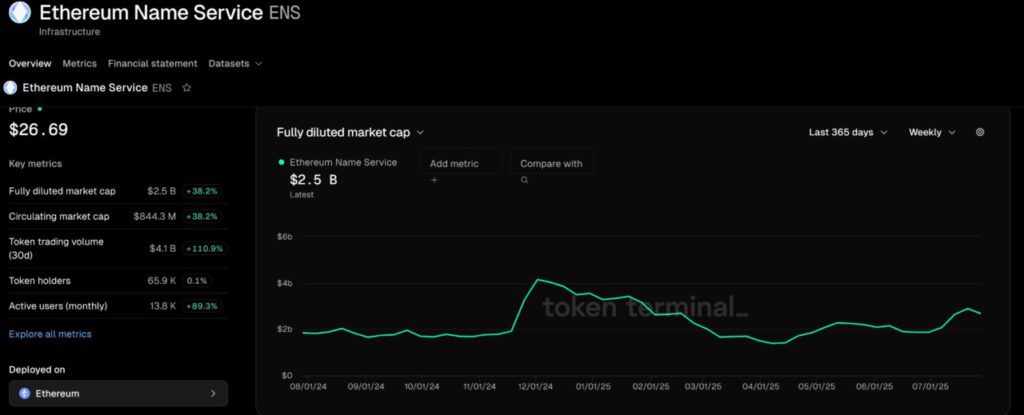Click the green live dot beside Price
1024x415 pixels.
40,108
